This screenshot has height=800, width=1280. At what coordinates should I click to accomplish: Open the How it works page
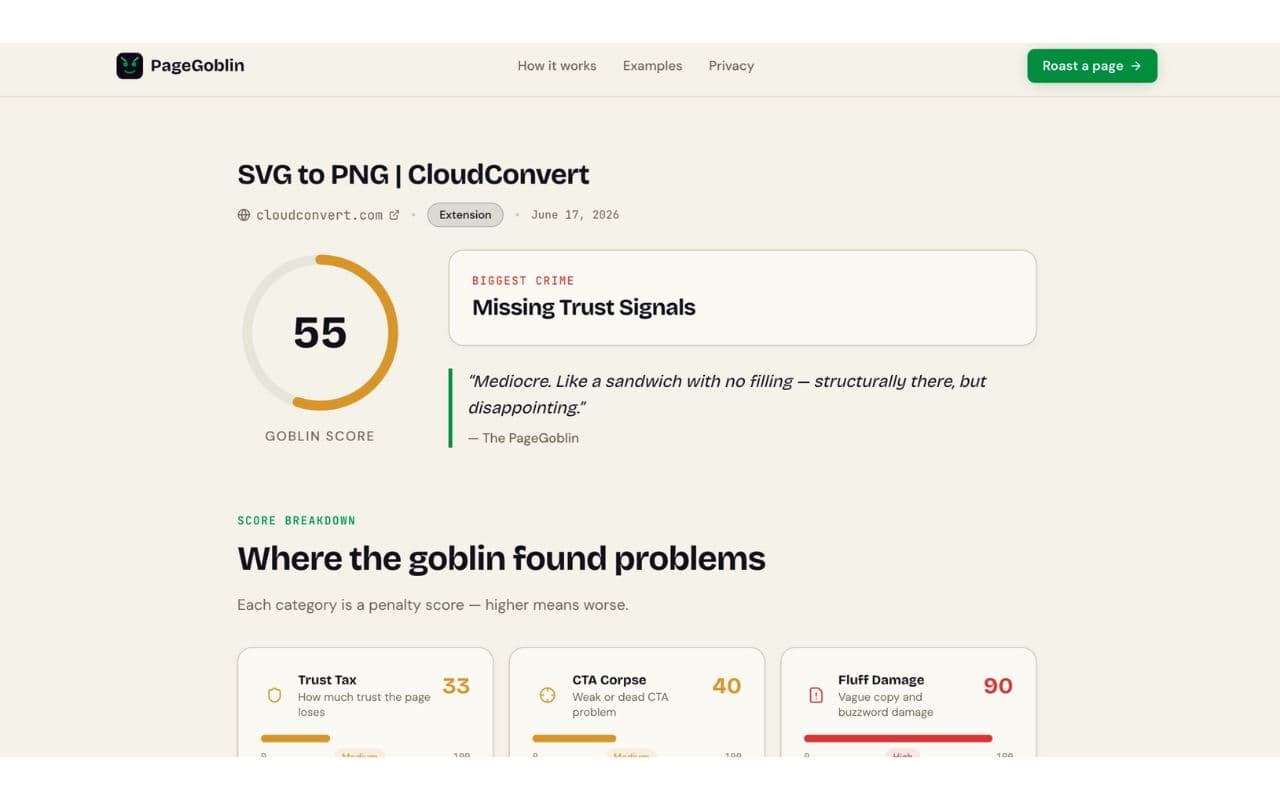click(x=557, y=66)
